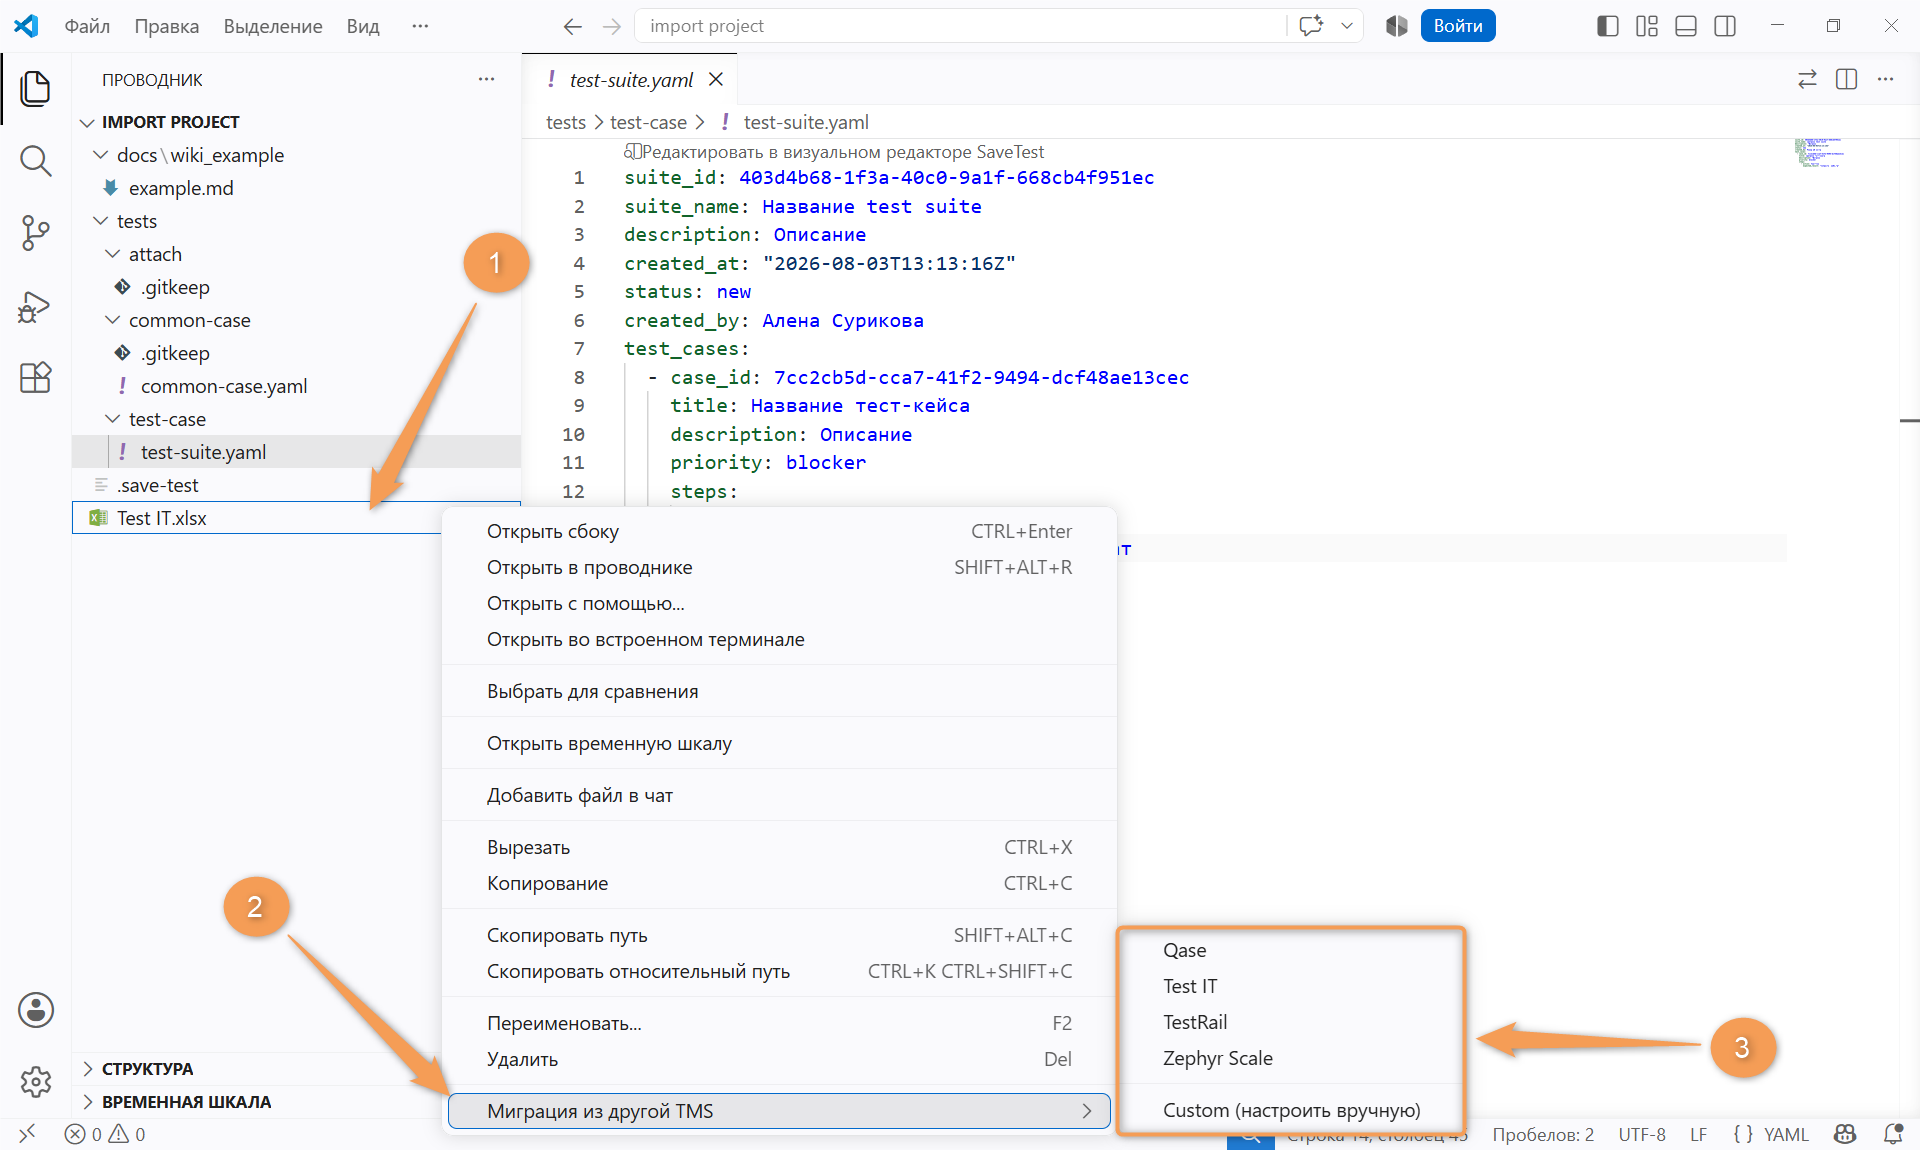Open the Файл menu
1920x1150 pixels.
[x=87, y=26]
